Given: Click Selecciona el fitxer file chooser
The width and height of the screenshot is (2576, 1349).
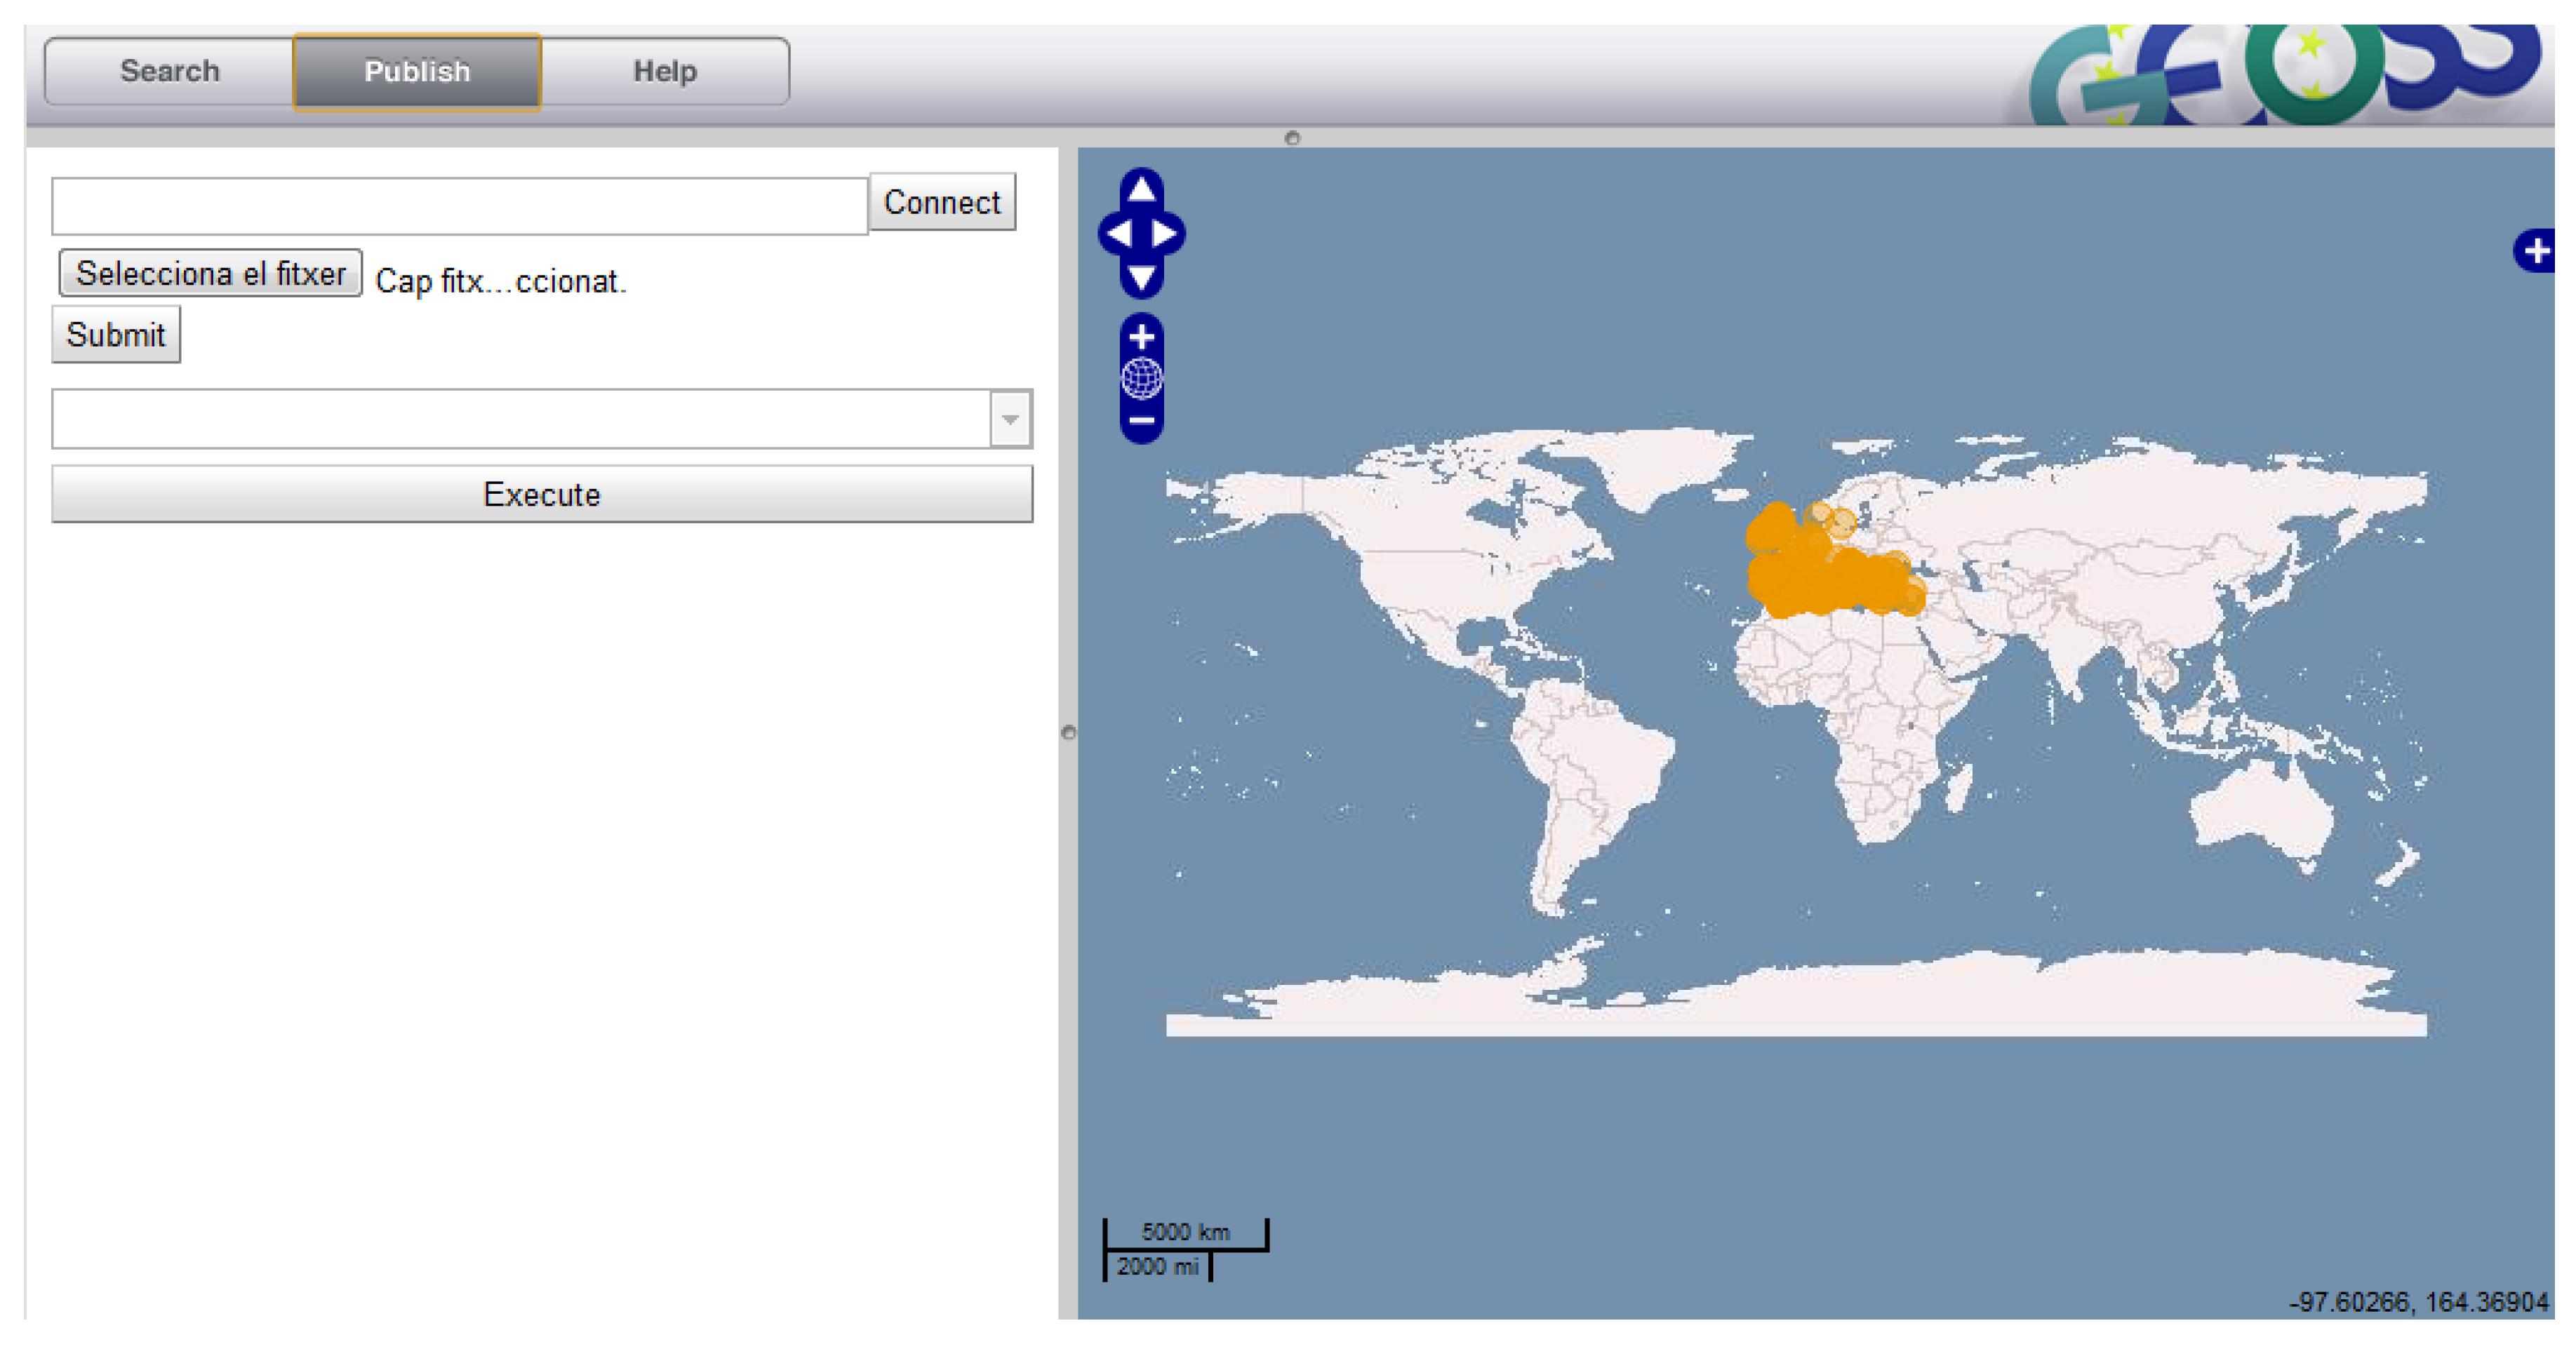Looking at the screenshot, I should click(x=210, y=273).
